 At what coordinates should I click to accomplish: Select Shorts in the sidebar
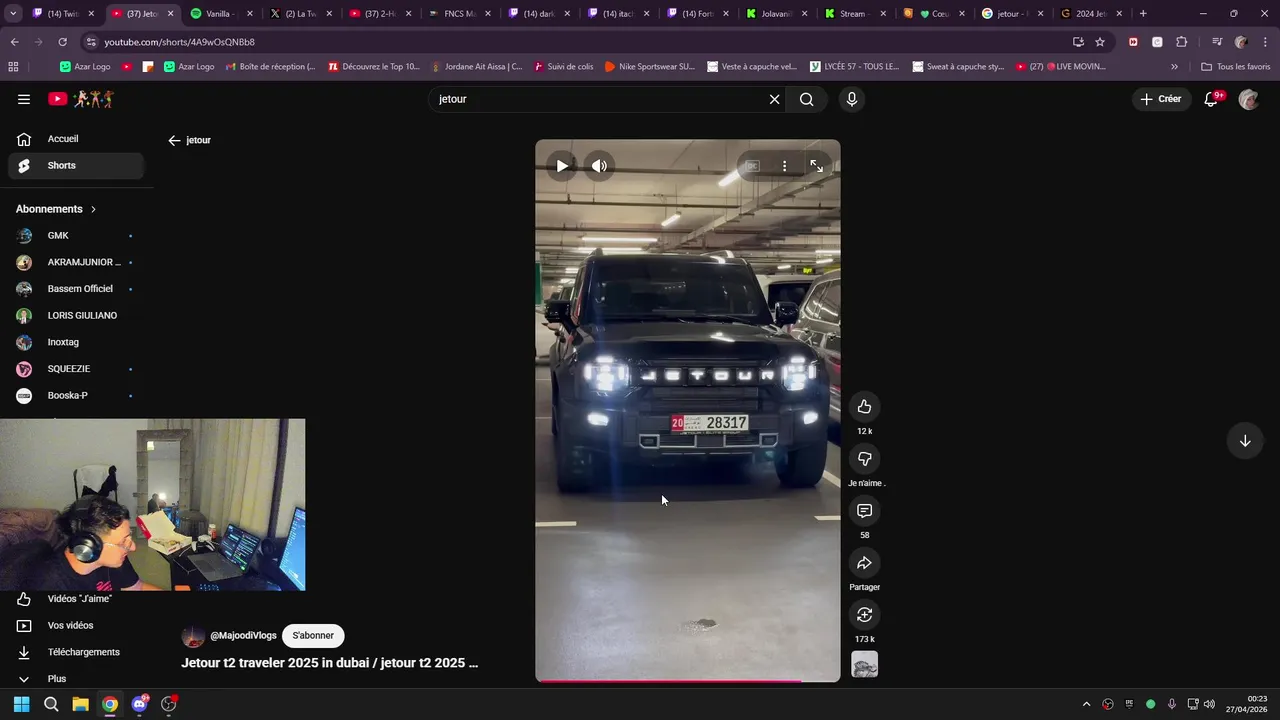coord(77,165)
